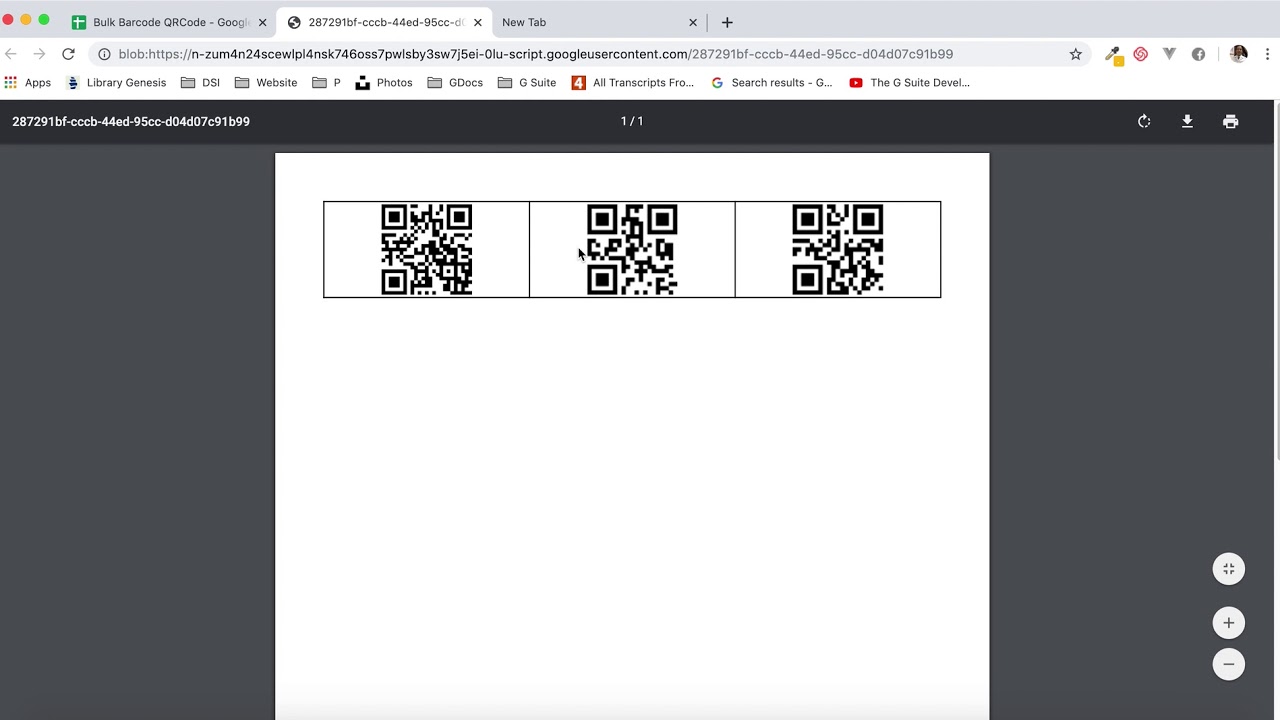1280x720 pixels.
Task: Open Apps shortcut in bookmarks bar
Action: (27, 83)
